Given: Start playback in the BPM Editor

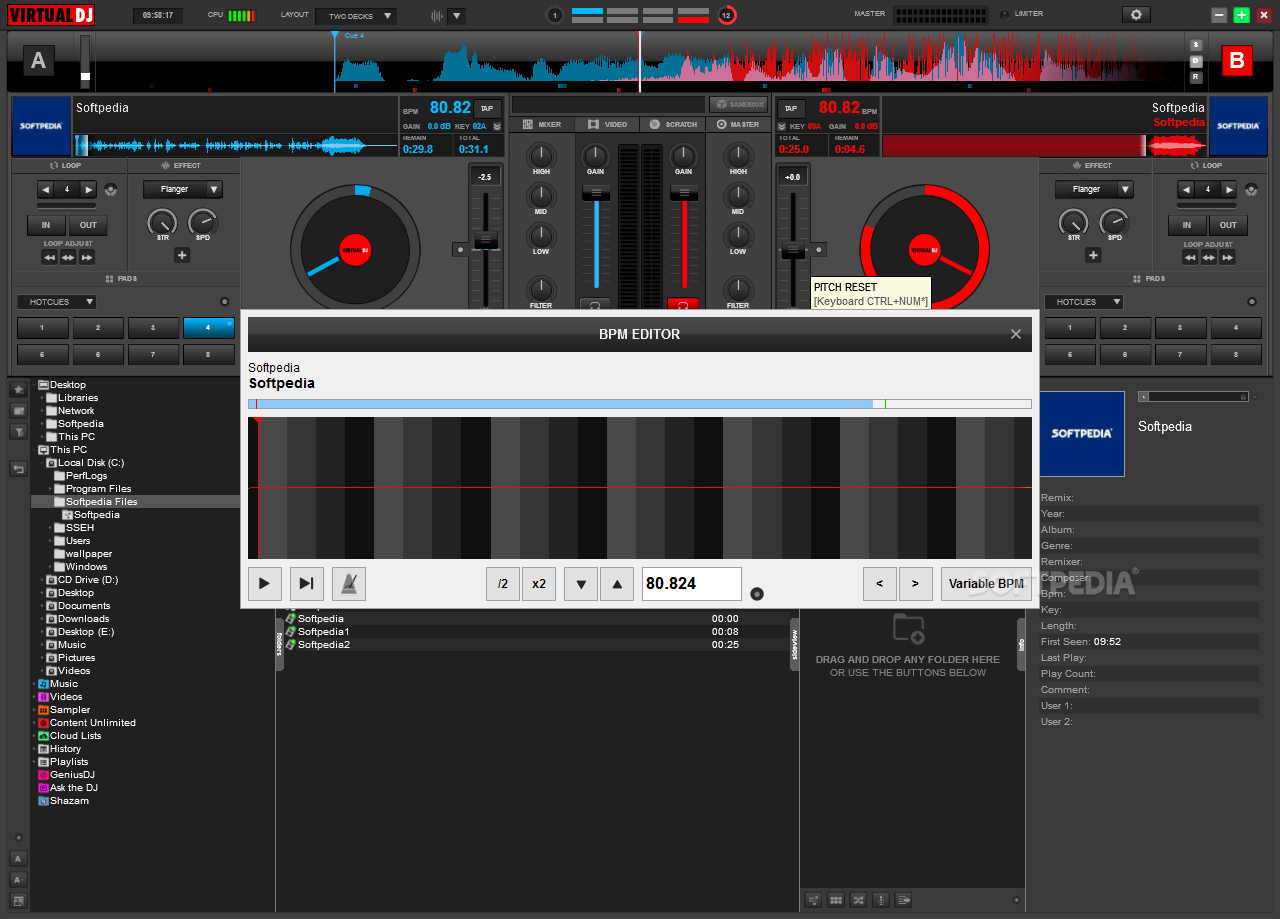Looking at the screenshot, I should tap(265, 584).
